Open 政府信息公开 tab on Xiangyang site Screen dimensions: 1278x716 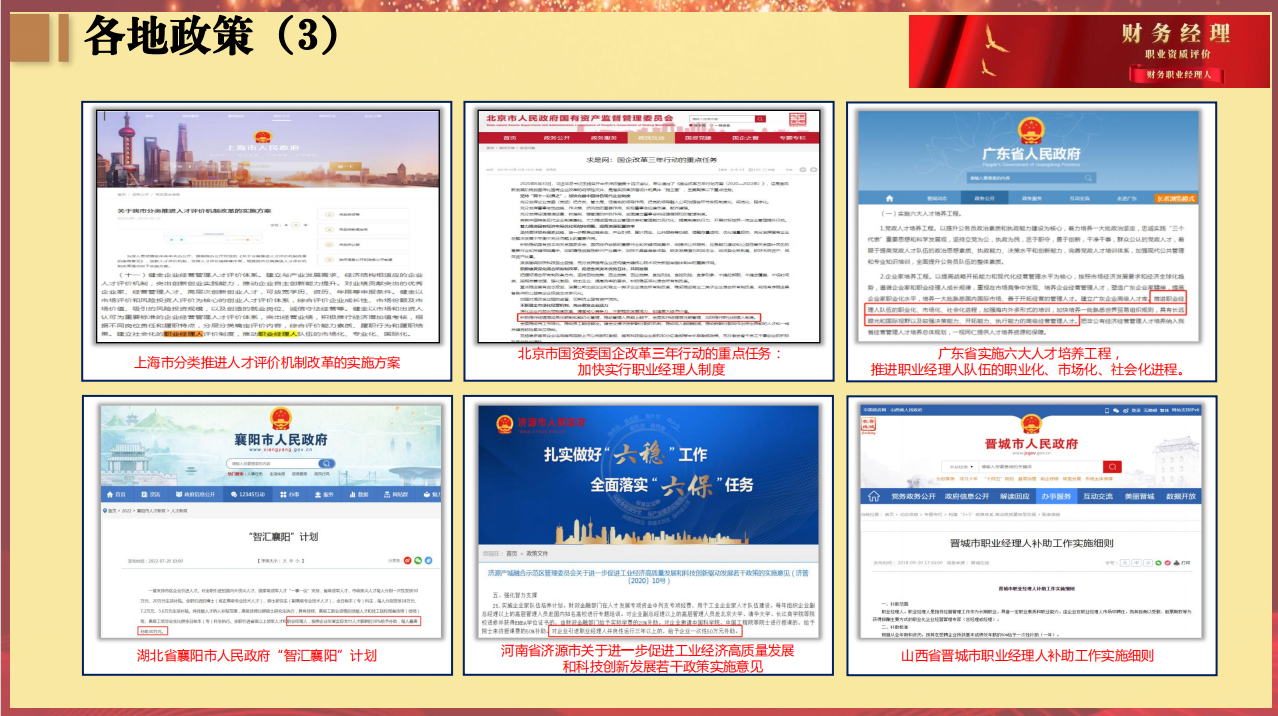pyautogui.click(x=195, y=494)
